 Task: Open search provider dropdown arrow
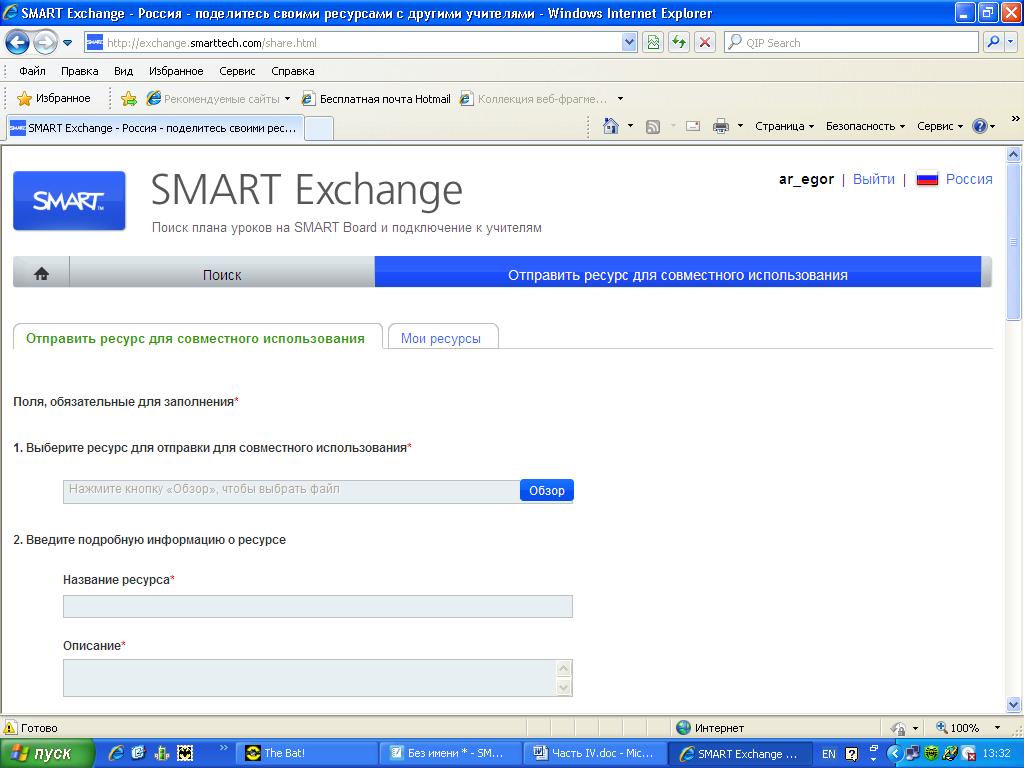point(1010,42)
